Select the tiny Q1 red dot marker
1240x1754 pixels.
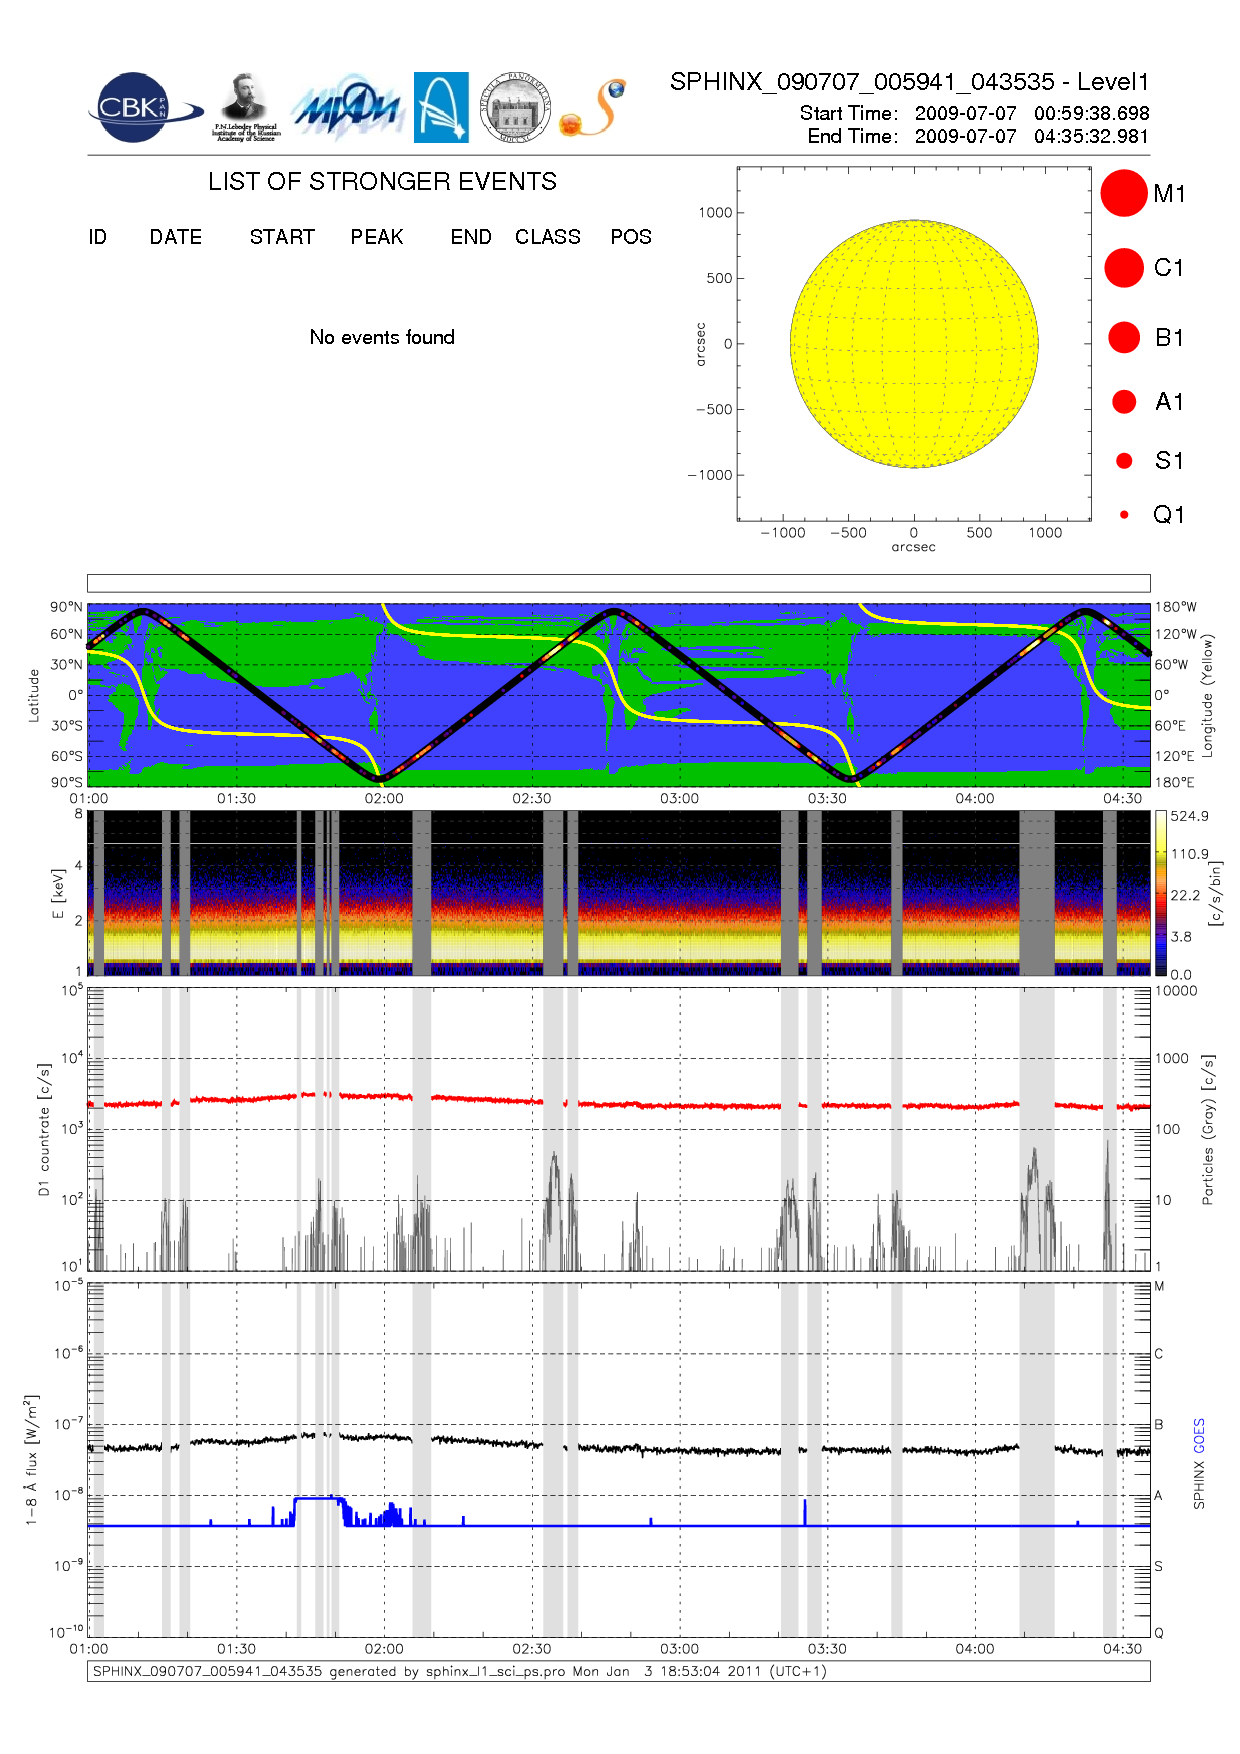(x=1124, y=515)
